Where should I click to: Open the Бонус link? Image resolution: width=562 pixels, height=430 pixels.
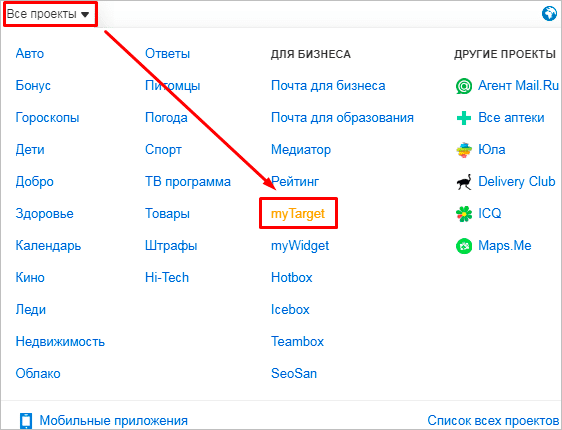pos(33,86)
